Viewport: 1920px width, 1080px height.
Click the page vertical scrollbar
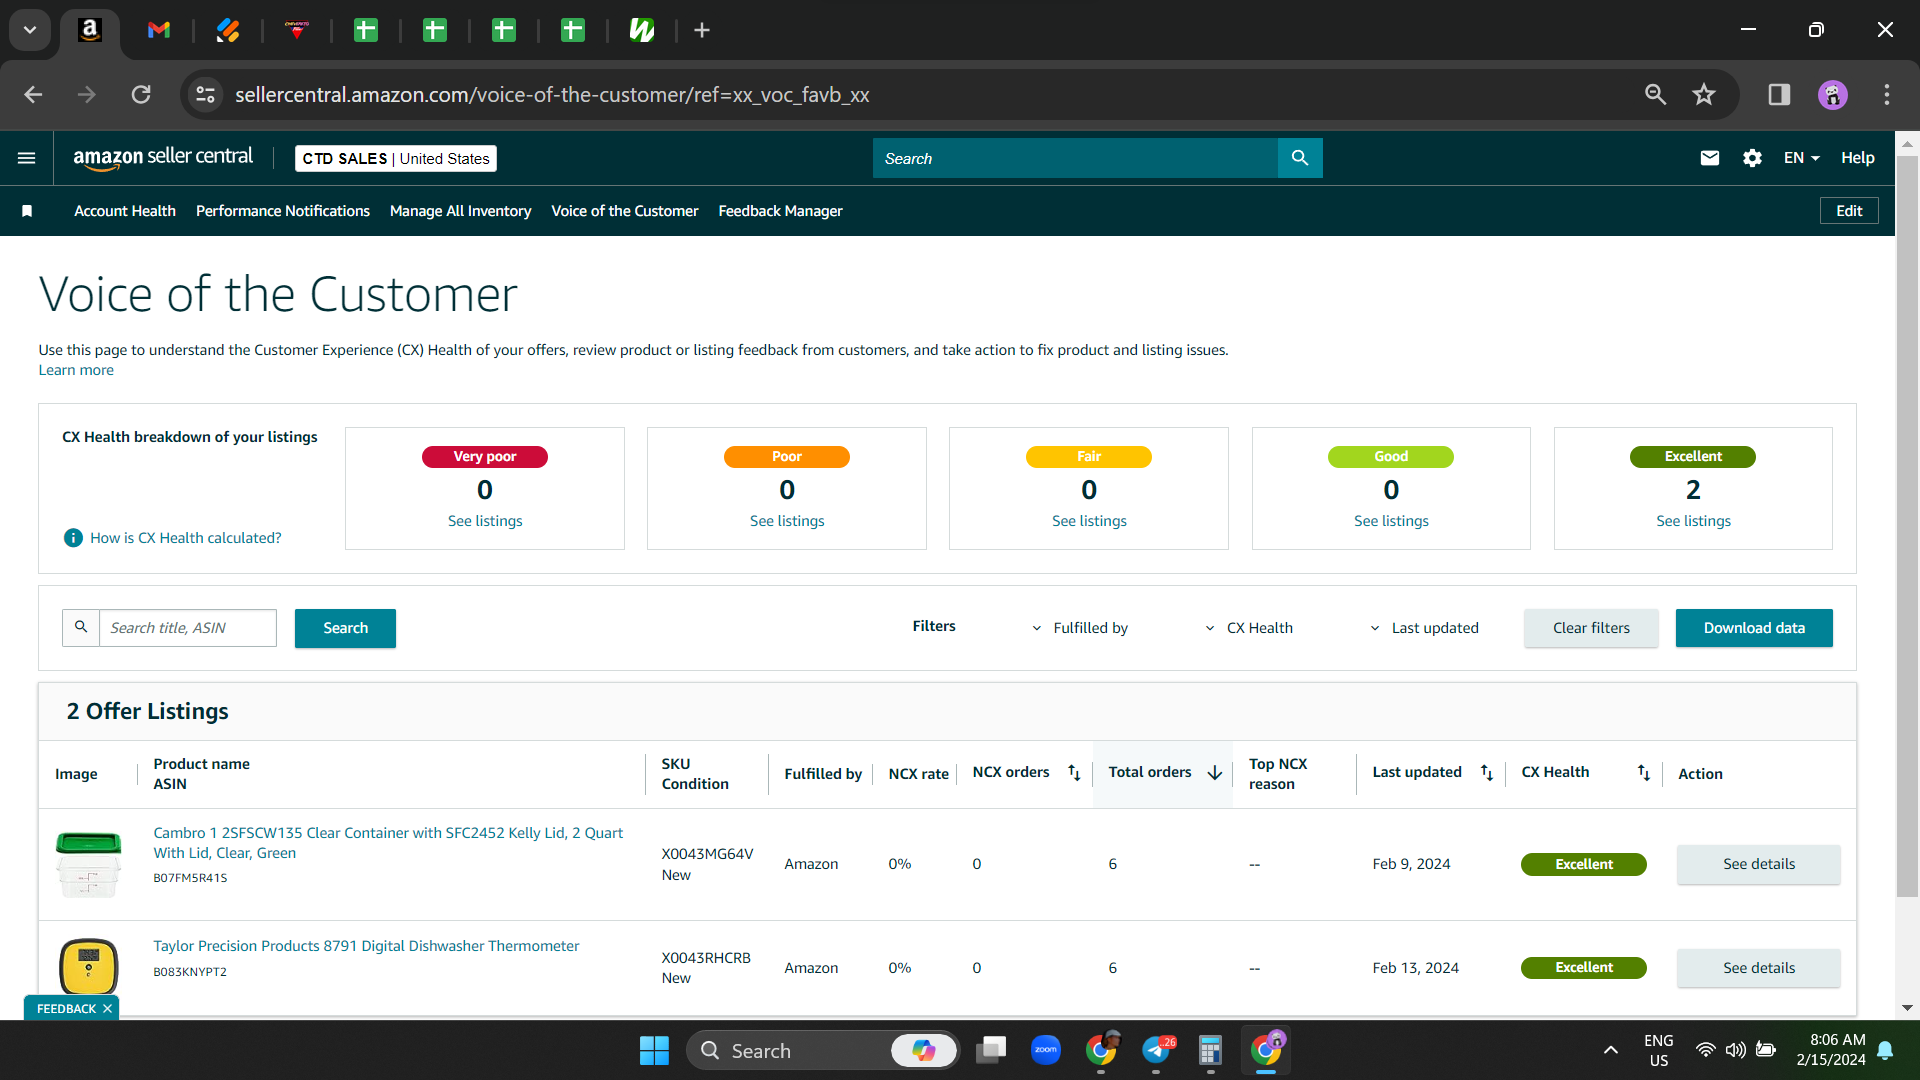[x=1907, y=526]
